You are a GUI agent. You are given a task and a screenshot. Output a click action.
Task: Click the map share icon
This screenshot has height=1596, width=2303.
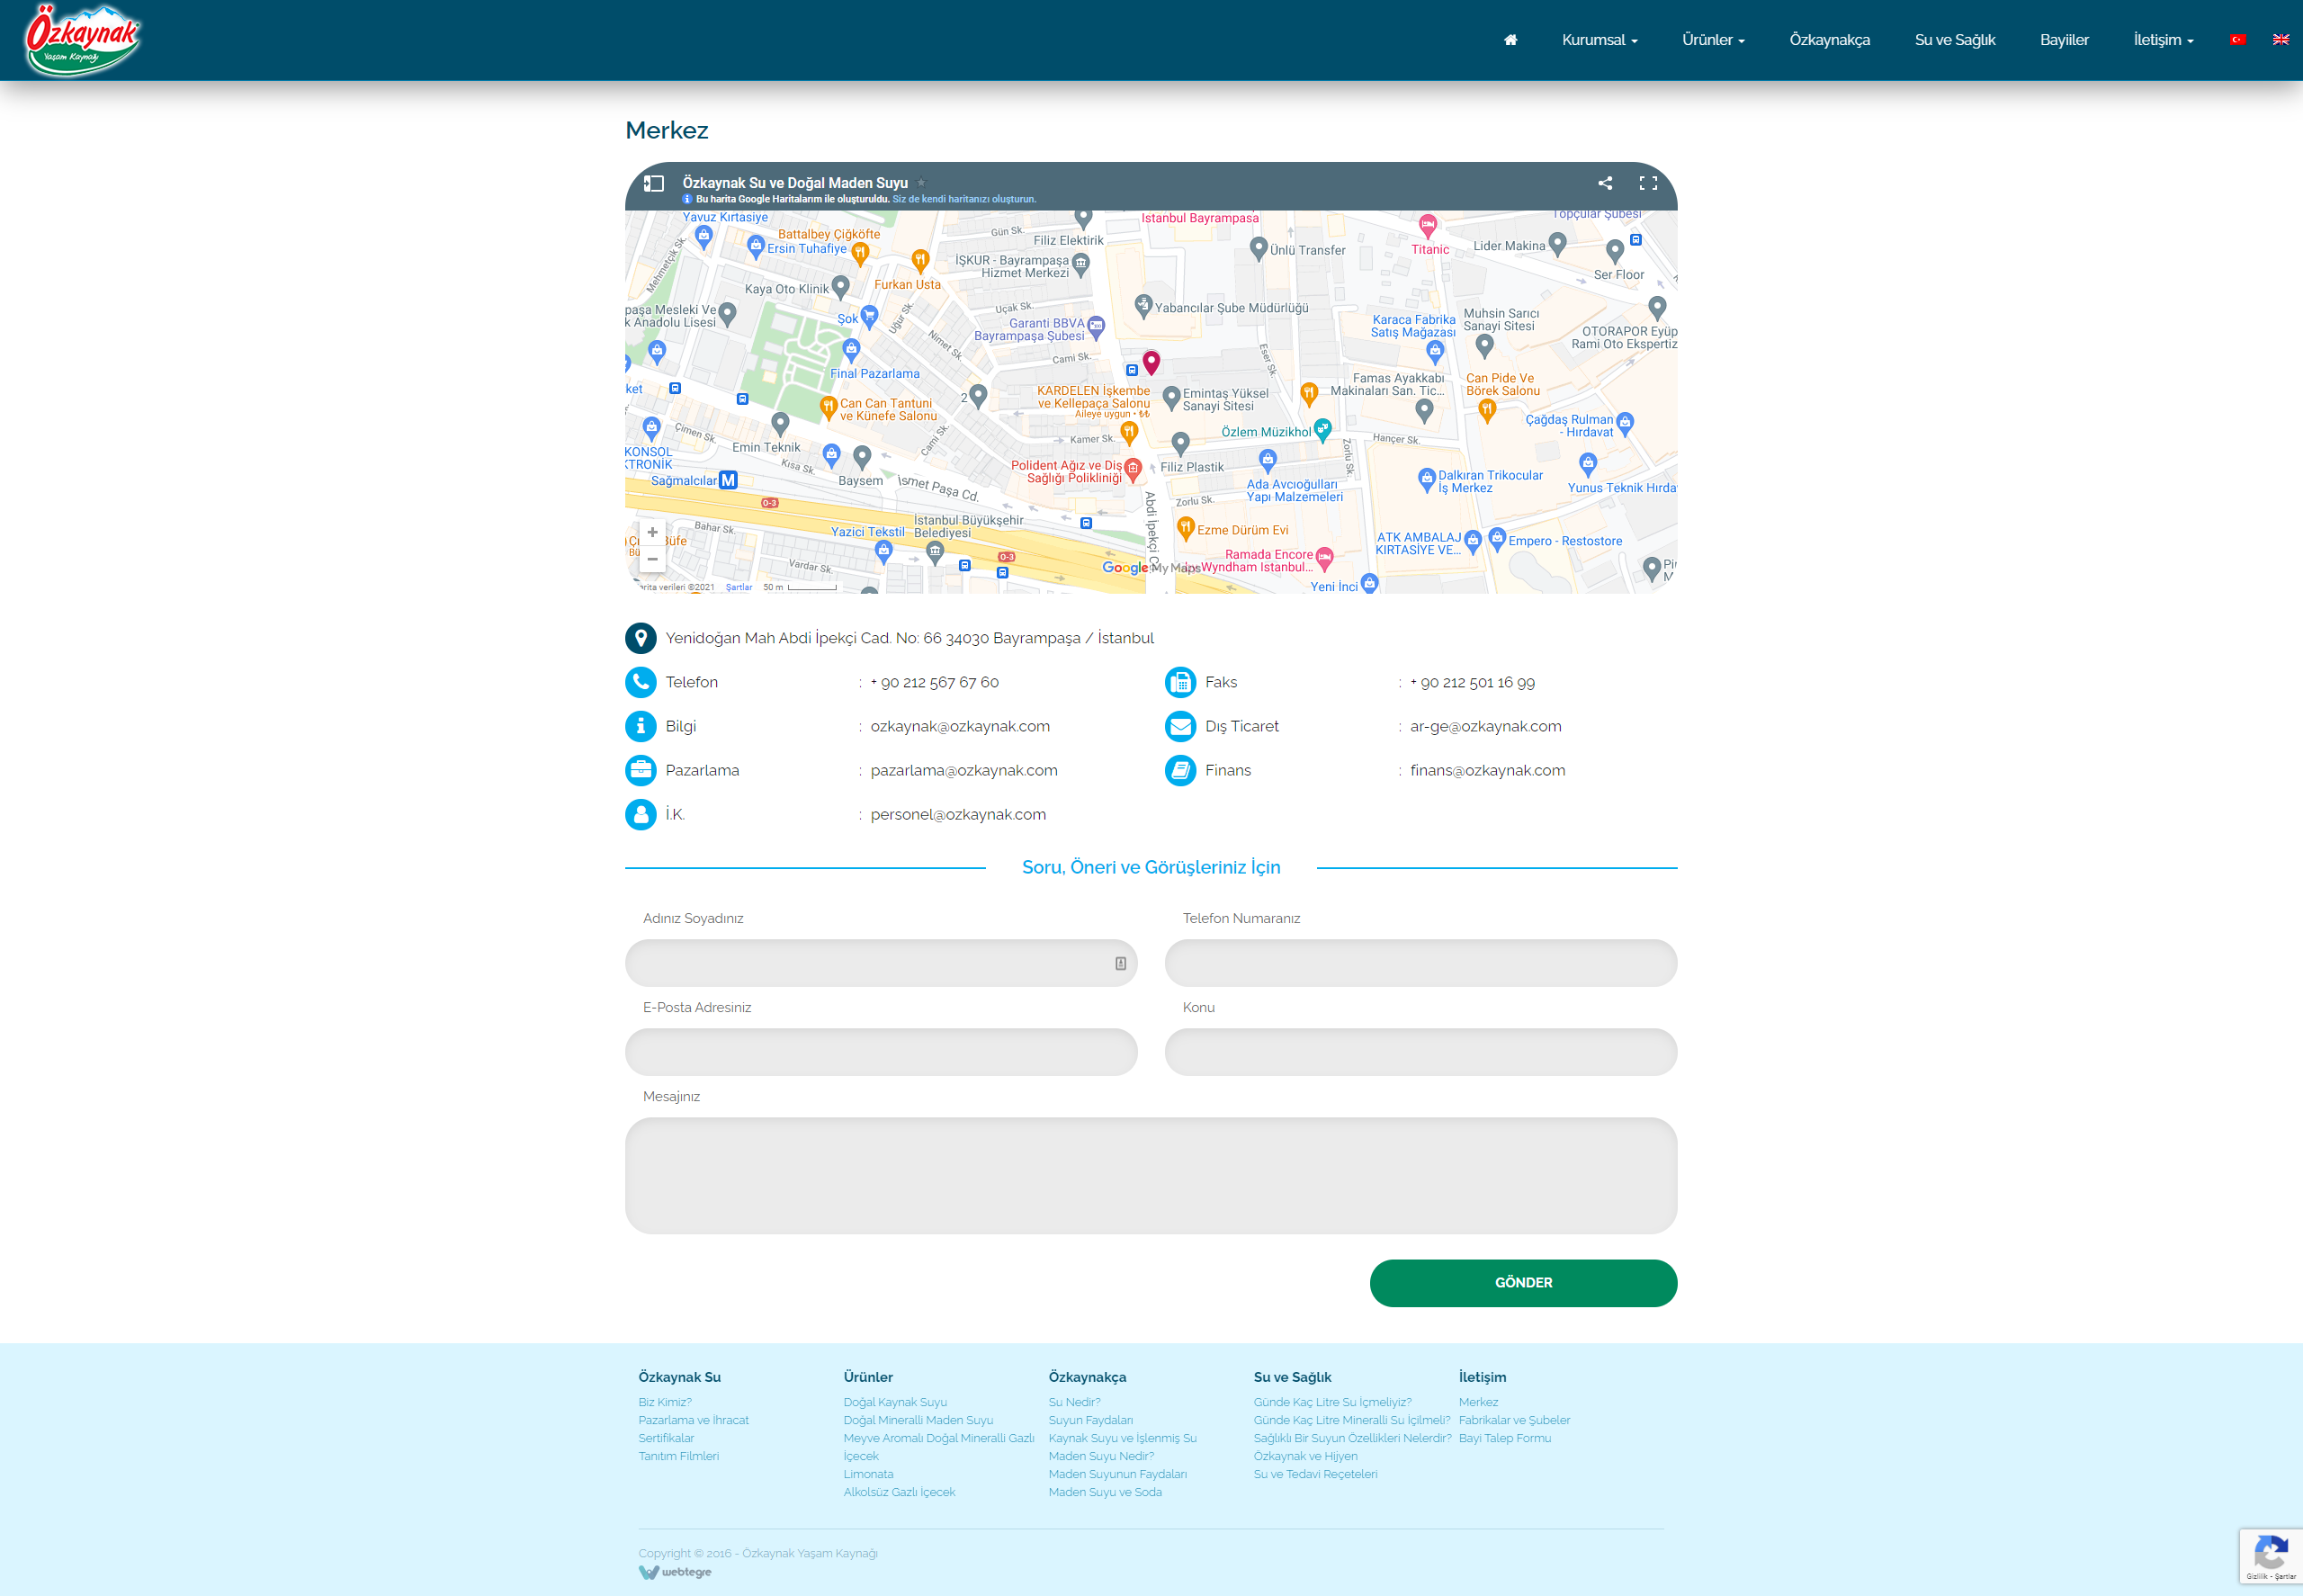(x=1604, y=183)
